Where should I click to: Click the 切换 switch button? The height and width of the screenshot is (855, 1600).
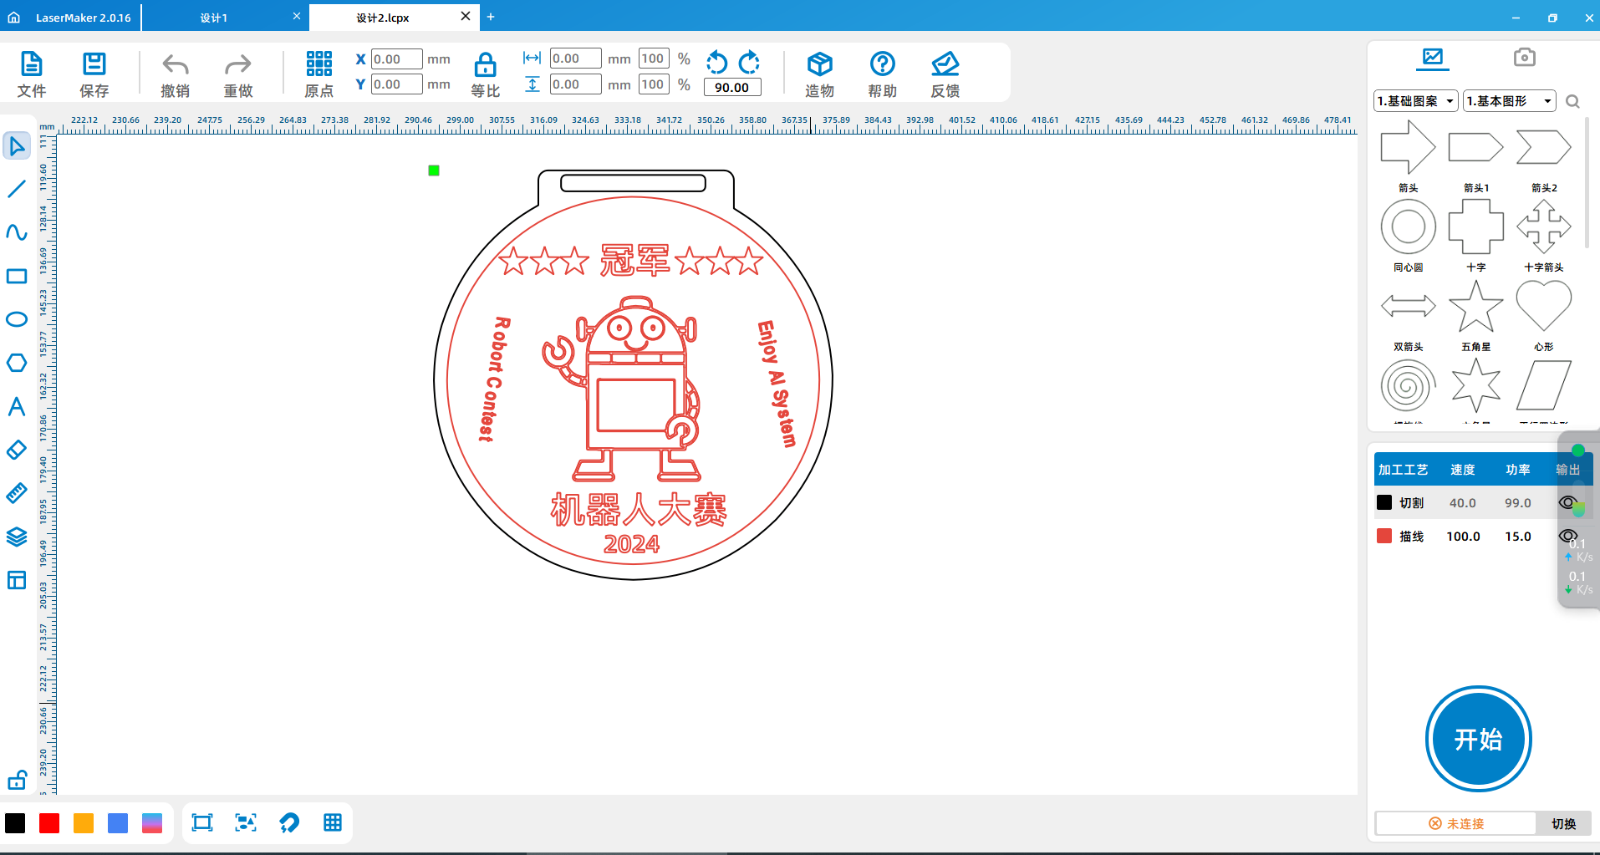(x=1563, y=824)
